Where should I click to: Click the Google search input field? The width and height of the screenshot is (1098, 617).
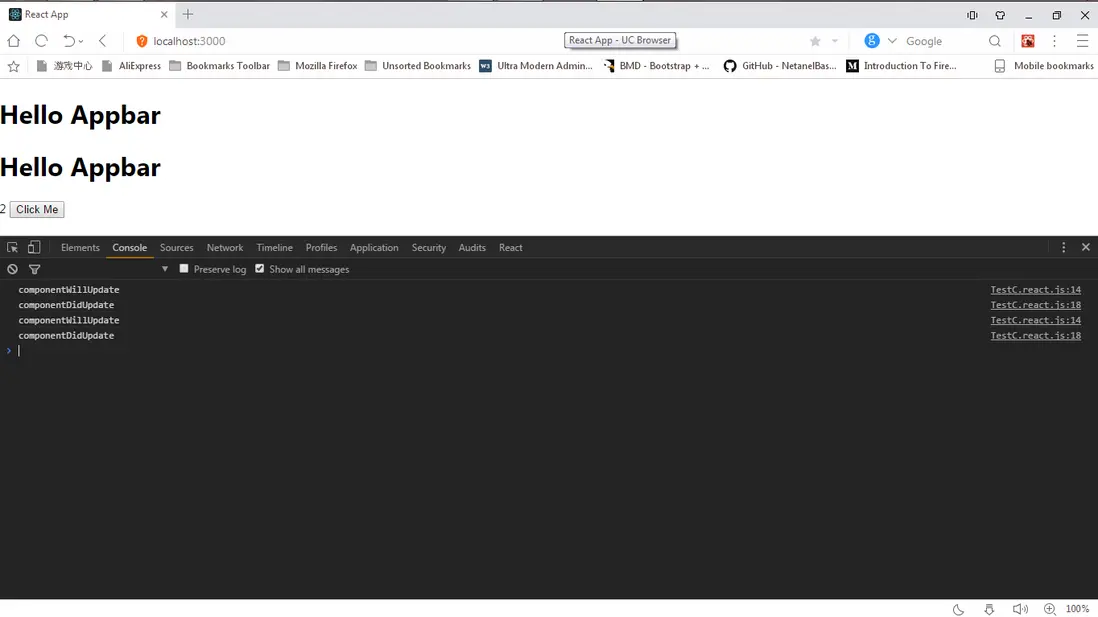[942, 41]
